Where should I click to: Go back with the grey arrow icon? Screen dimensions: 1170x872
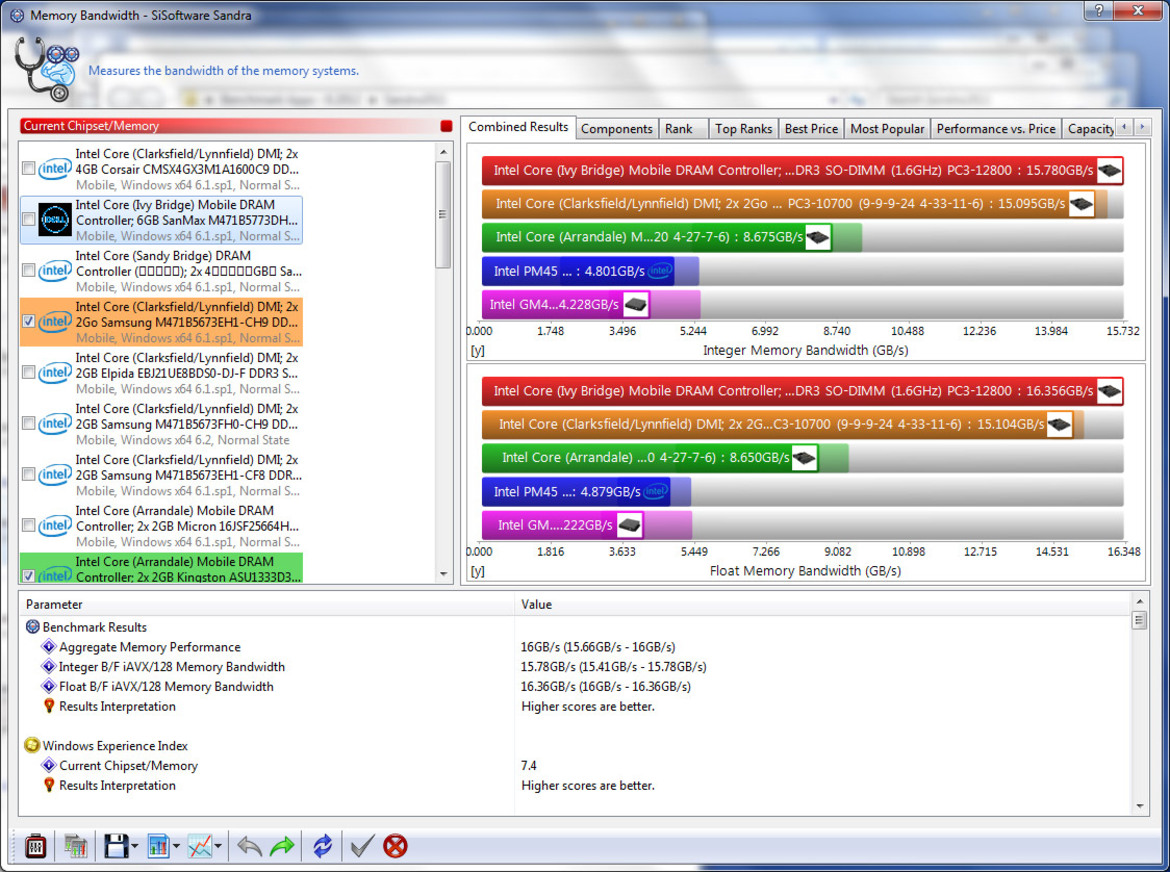click(249, 846)
